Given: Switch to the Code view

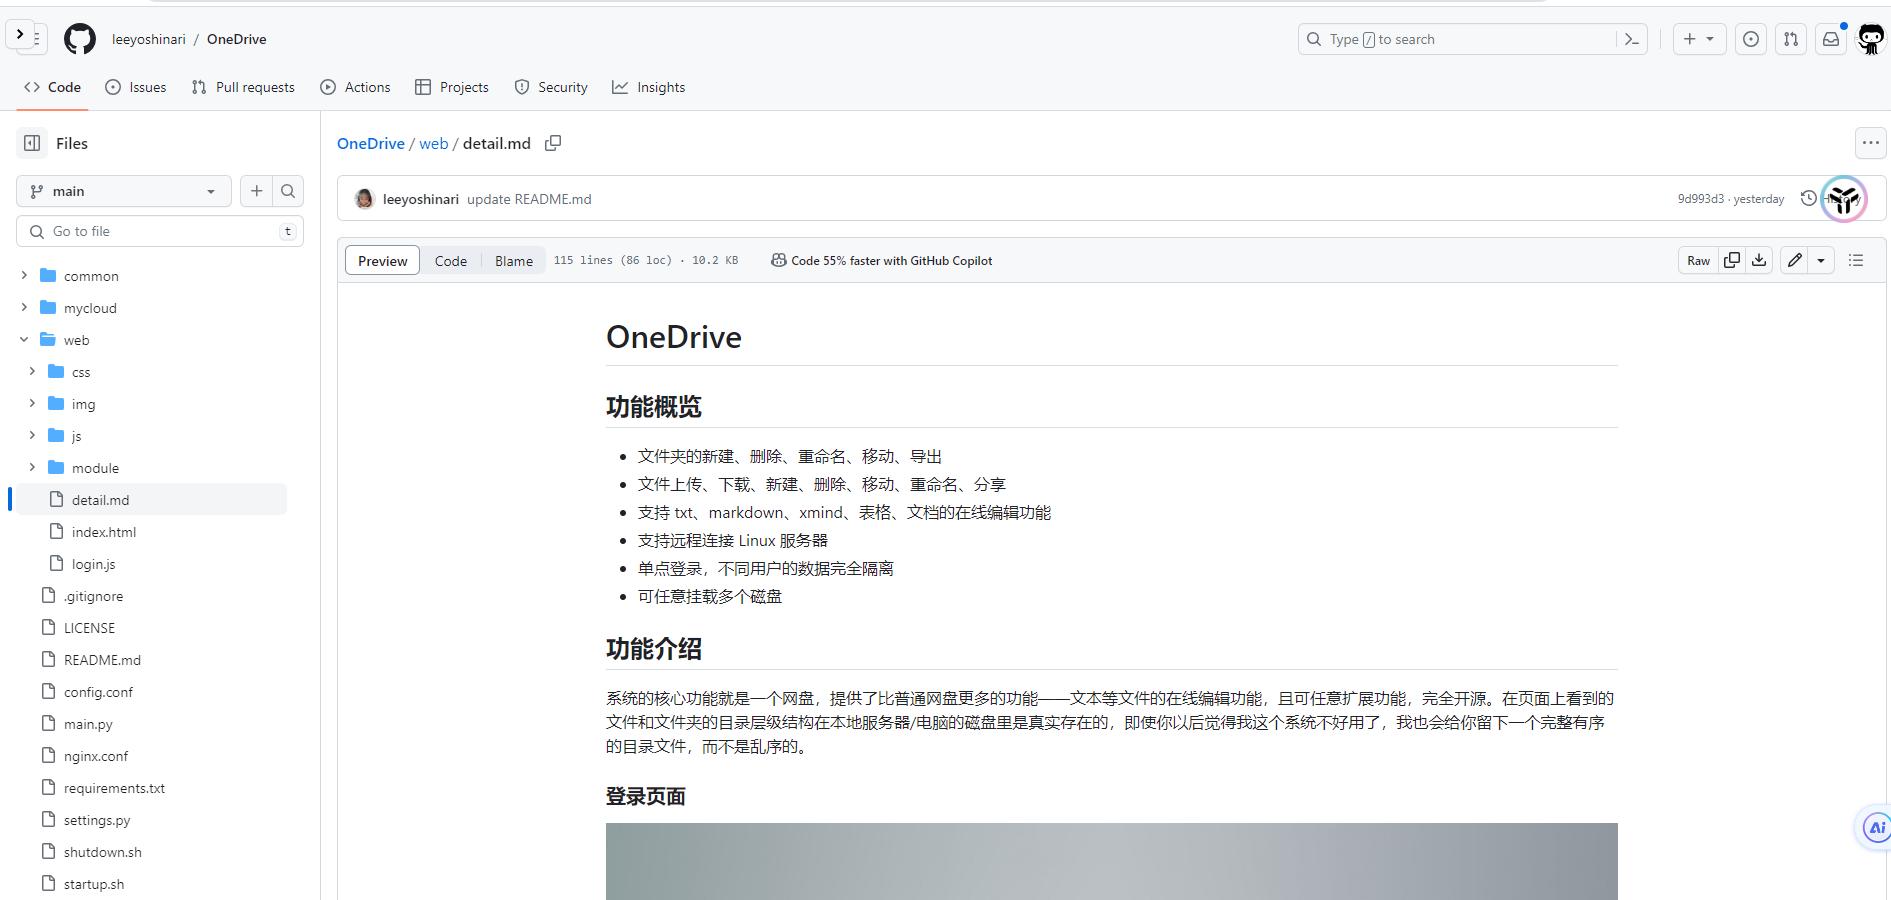Looking at the screenshot, I should coord(450,260).
